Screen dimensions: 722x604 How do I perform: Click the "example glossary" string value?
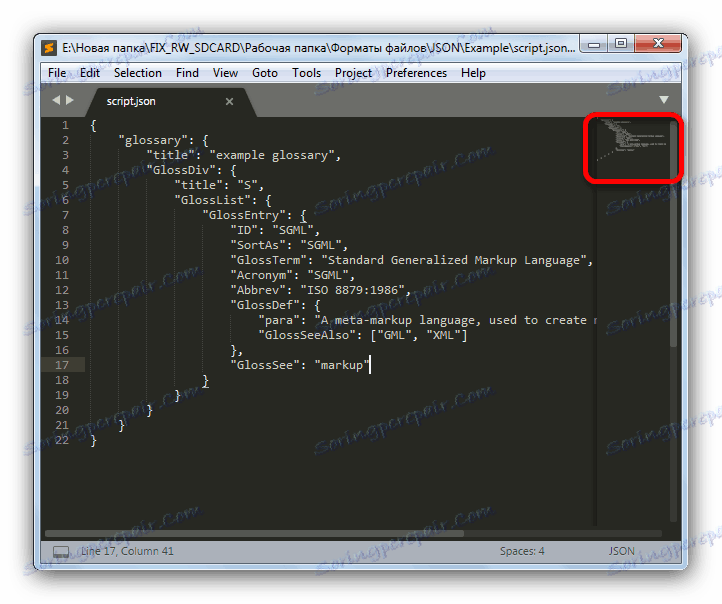tap(272, 155)
